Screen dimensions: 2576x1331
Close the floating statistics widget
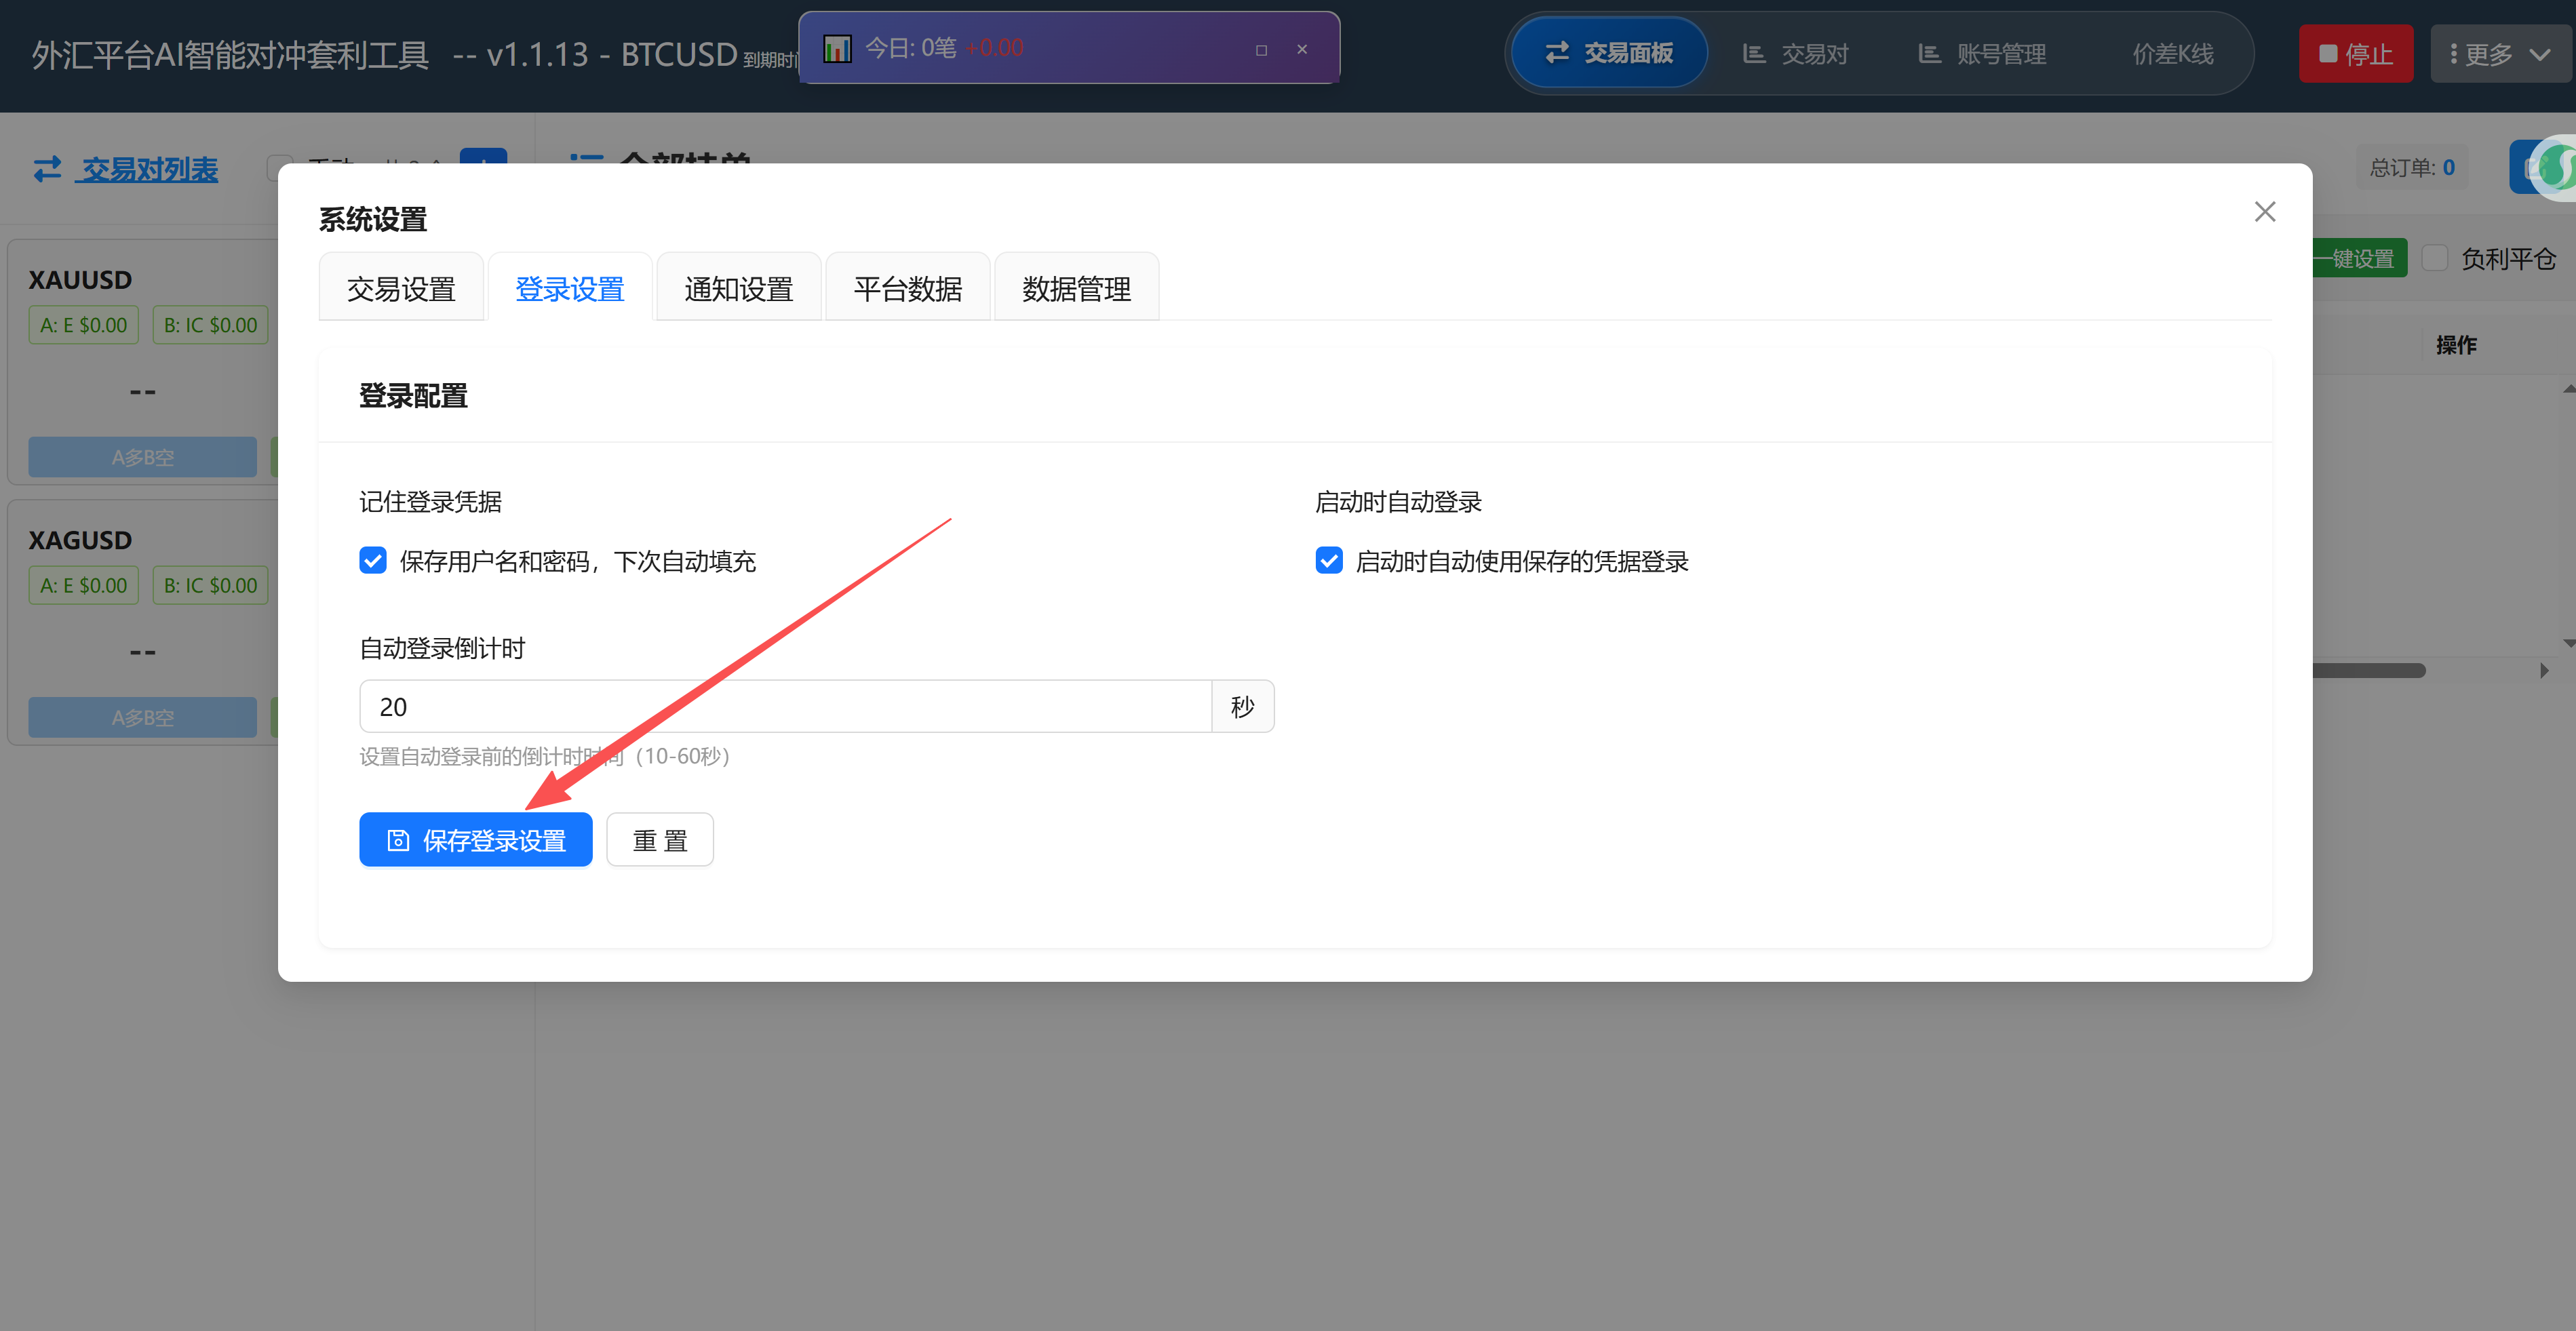tap(1302, 49)
